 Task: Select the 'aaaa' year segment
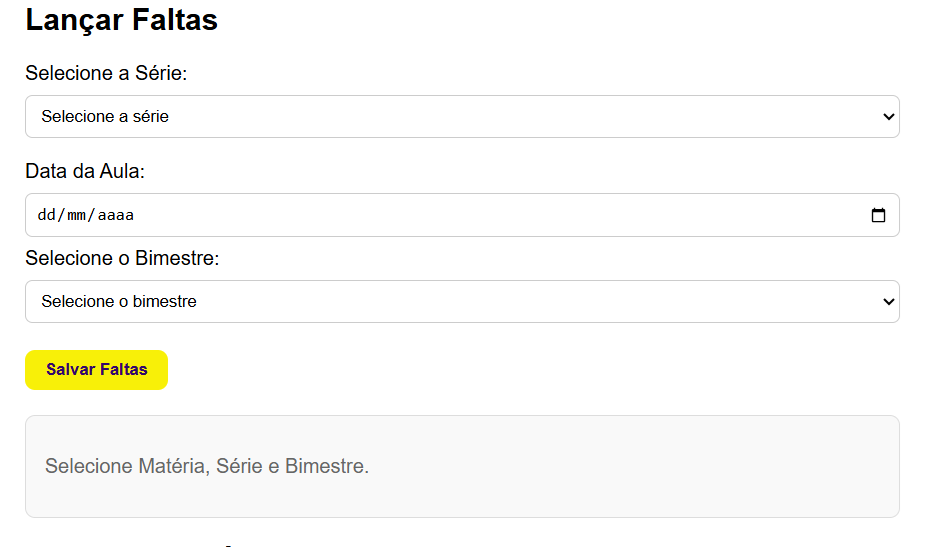click(x=115, y=215)
